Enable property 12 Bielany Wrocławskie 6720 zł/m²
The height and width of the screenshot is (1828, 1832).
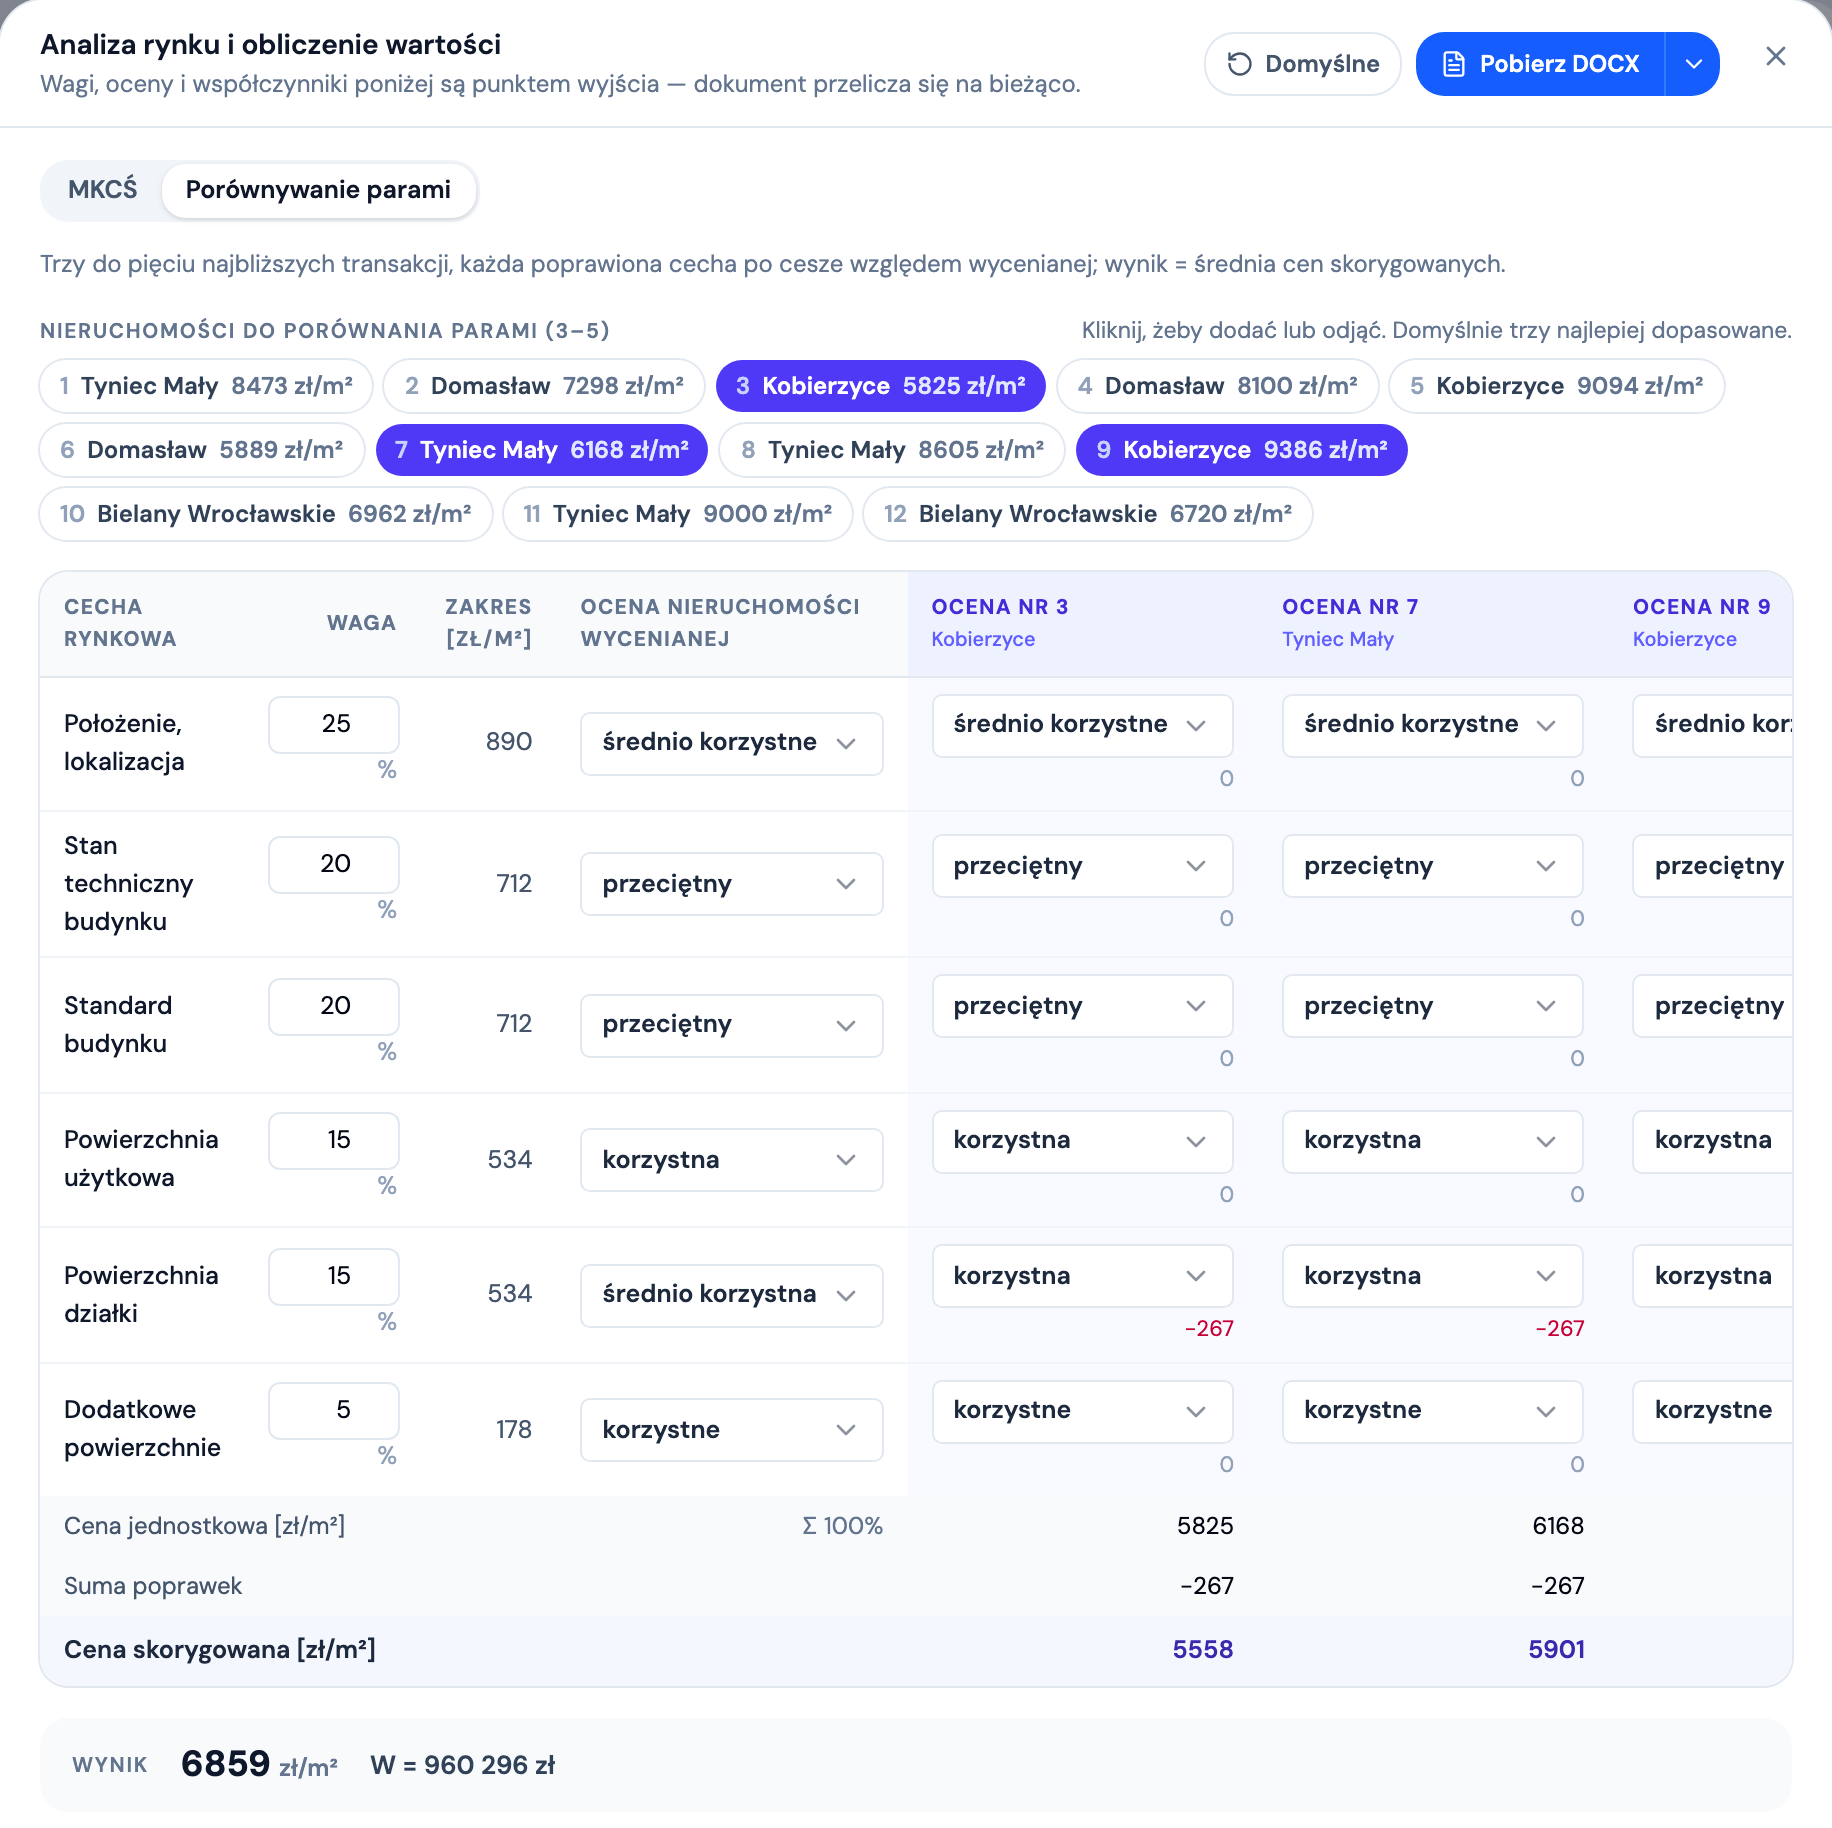1087,514
